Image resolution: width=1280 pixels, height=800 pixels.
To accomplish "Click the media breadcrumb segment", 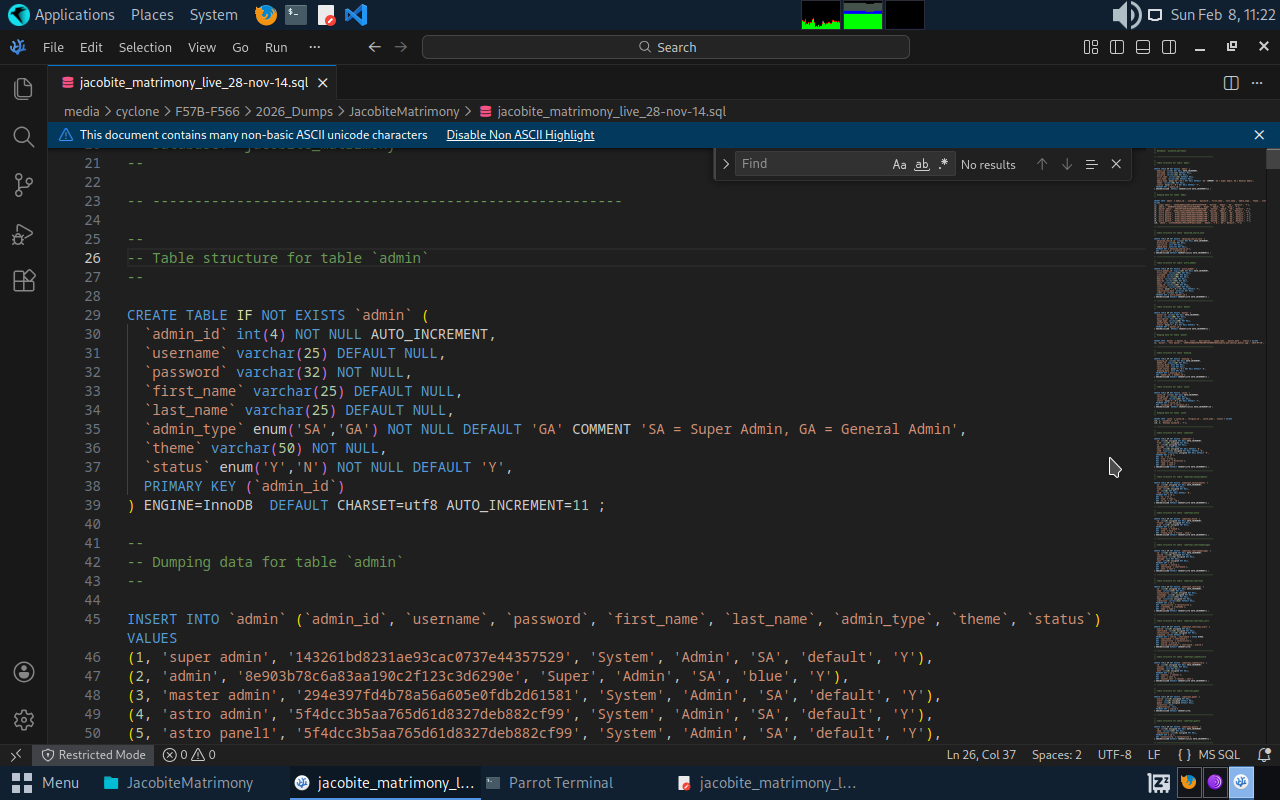I will pos(82,111).
